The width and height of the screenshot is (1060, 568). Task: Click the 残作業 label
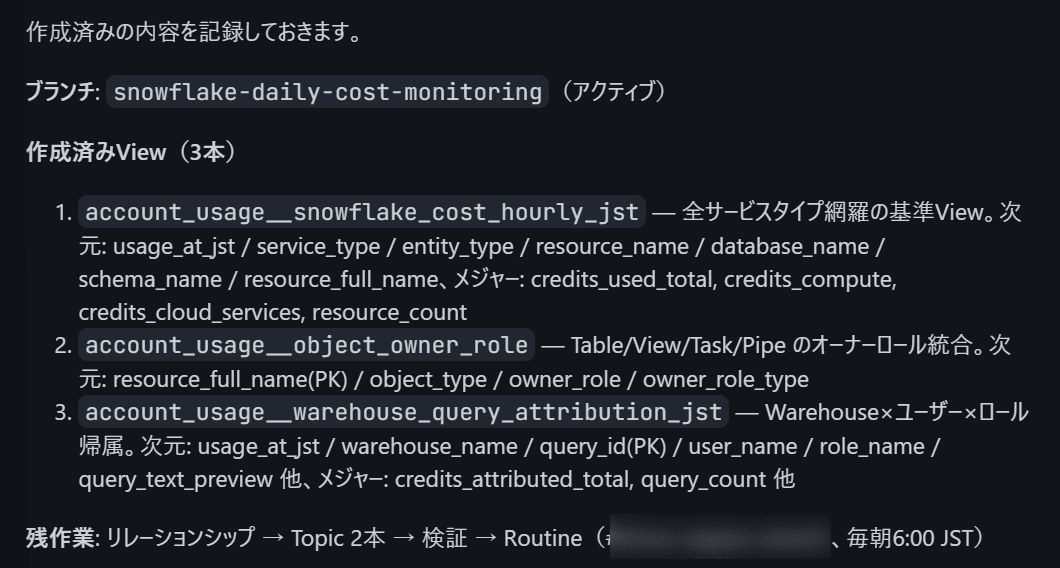pos(60,538)
